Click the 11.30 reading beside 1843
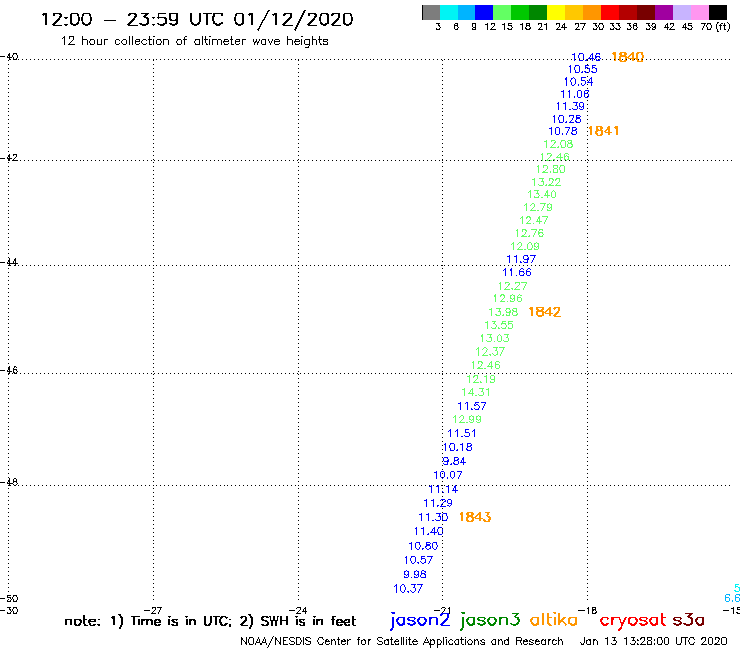 click(433, 517)
